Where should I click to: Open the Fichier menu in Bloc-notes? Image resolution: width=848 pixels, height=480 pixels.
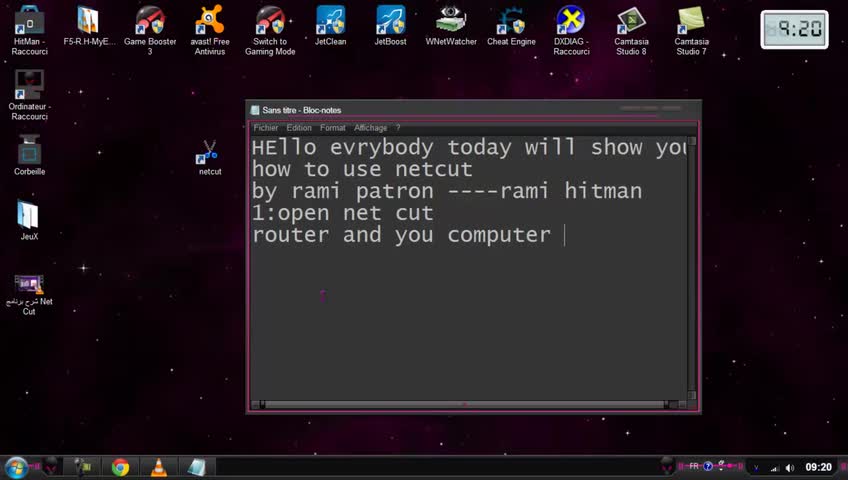(x=266, y=128)
